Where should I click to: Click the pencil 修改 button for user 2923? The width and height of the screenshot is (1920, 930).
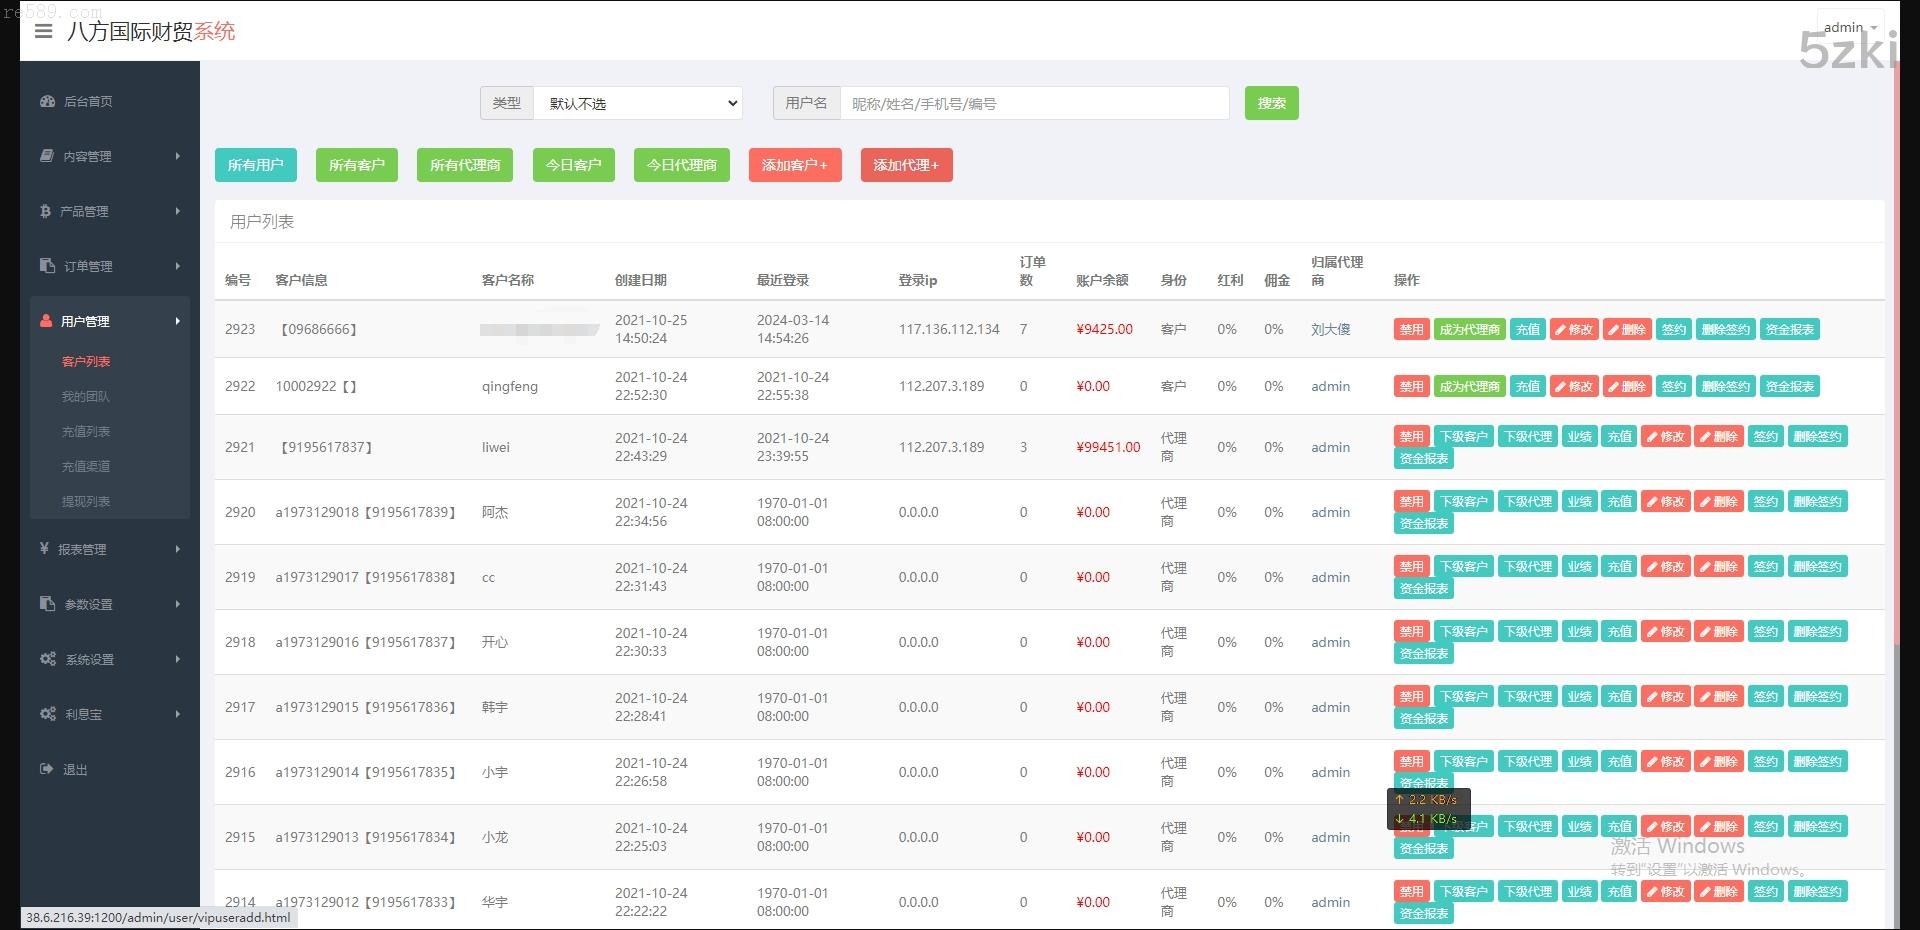[x=1573, y=329]
